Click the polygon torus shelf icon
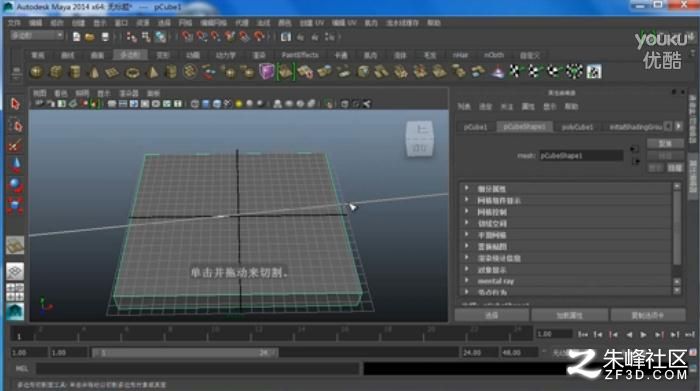Screen dimensions: 700x391 point(132,72)
